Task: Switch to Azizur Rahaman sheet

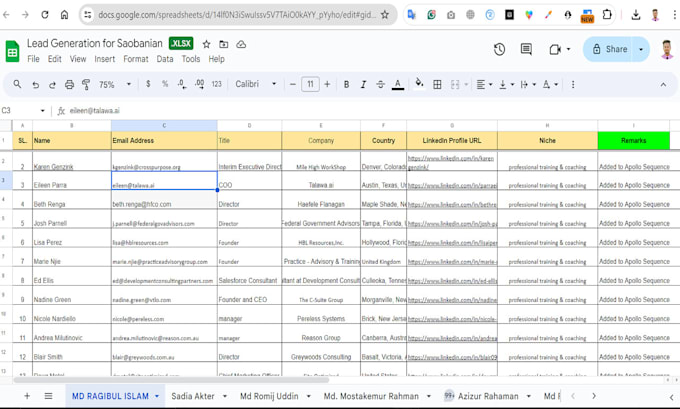Action: point(488,396)
